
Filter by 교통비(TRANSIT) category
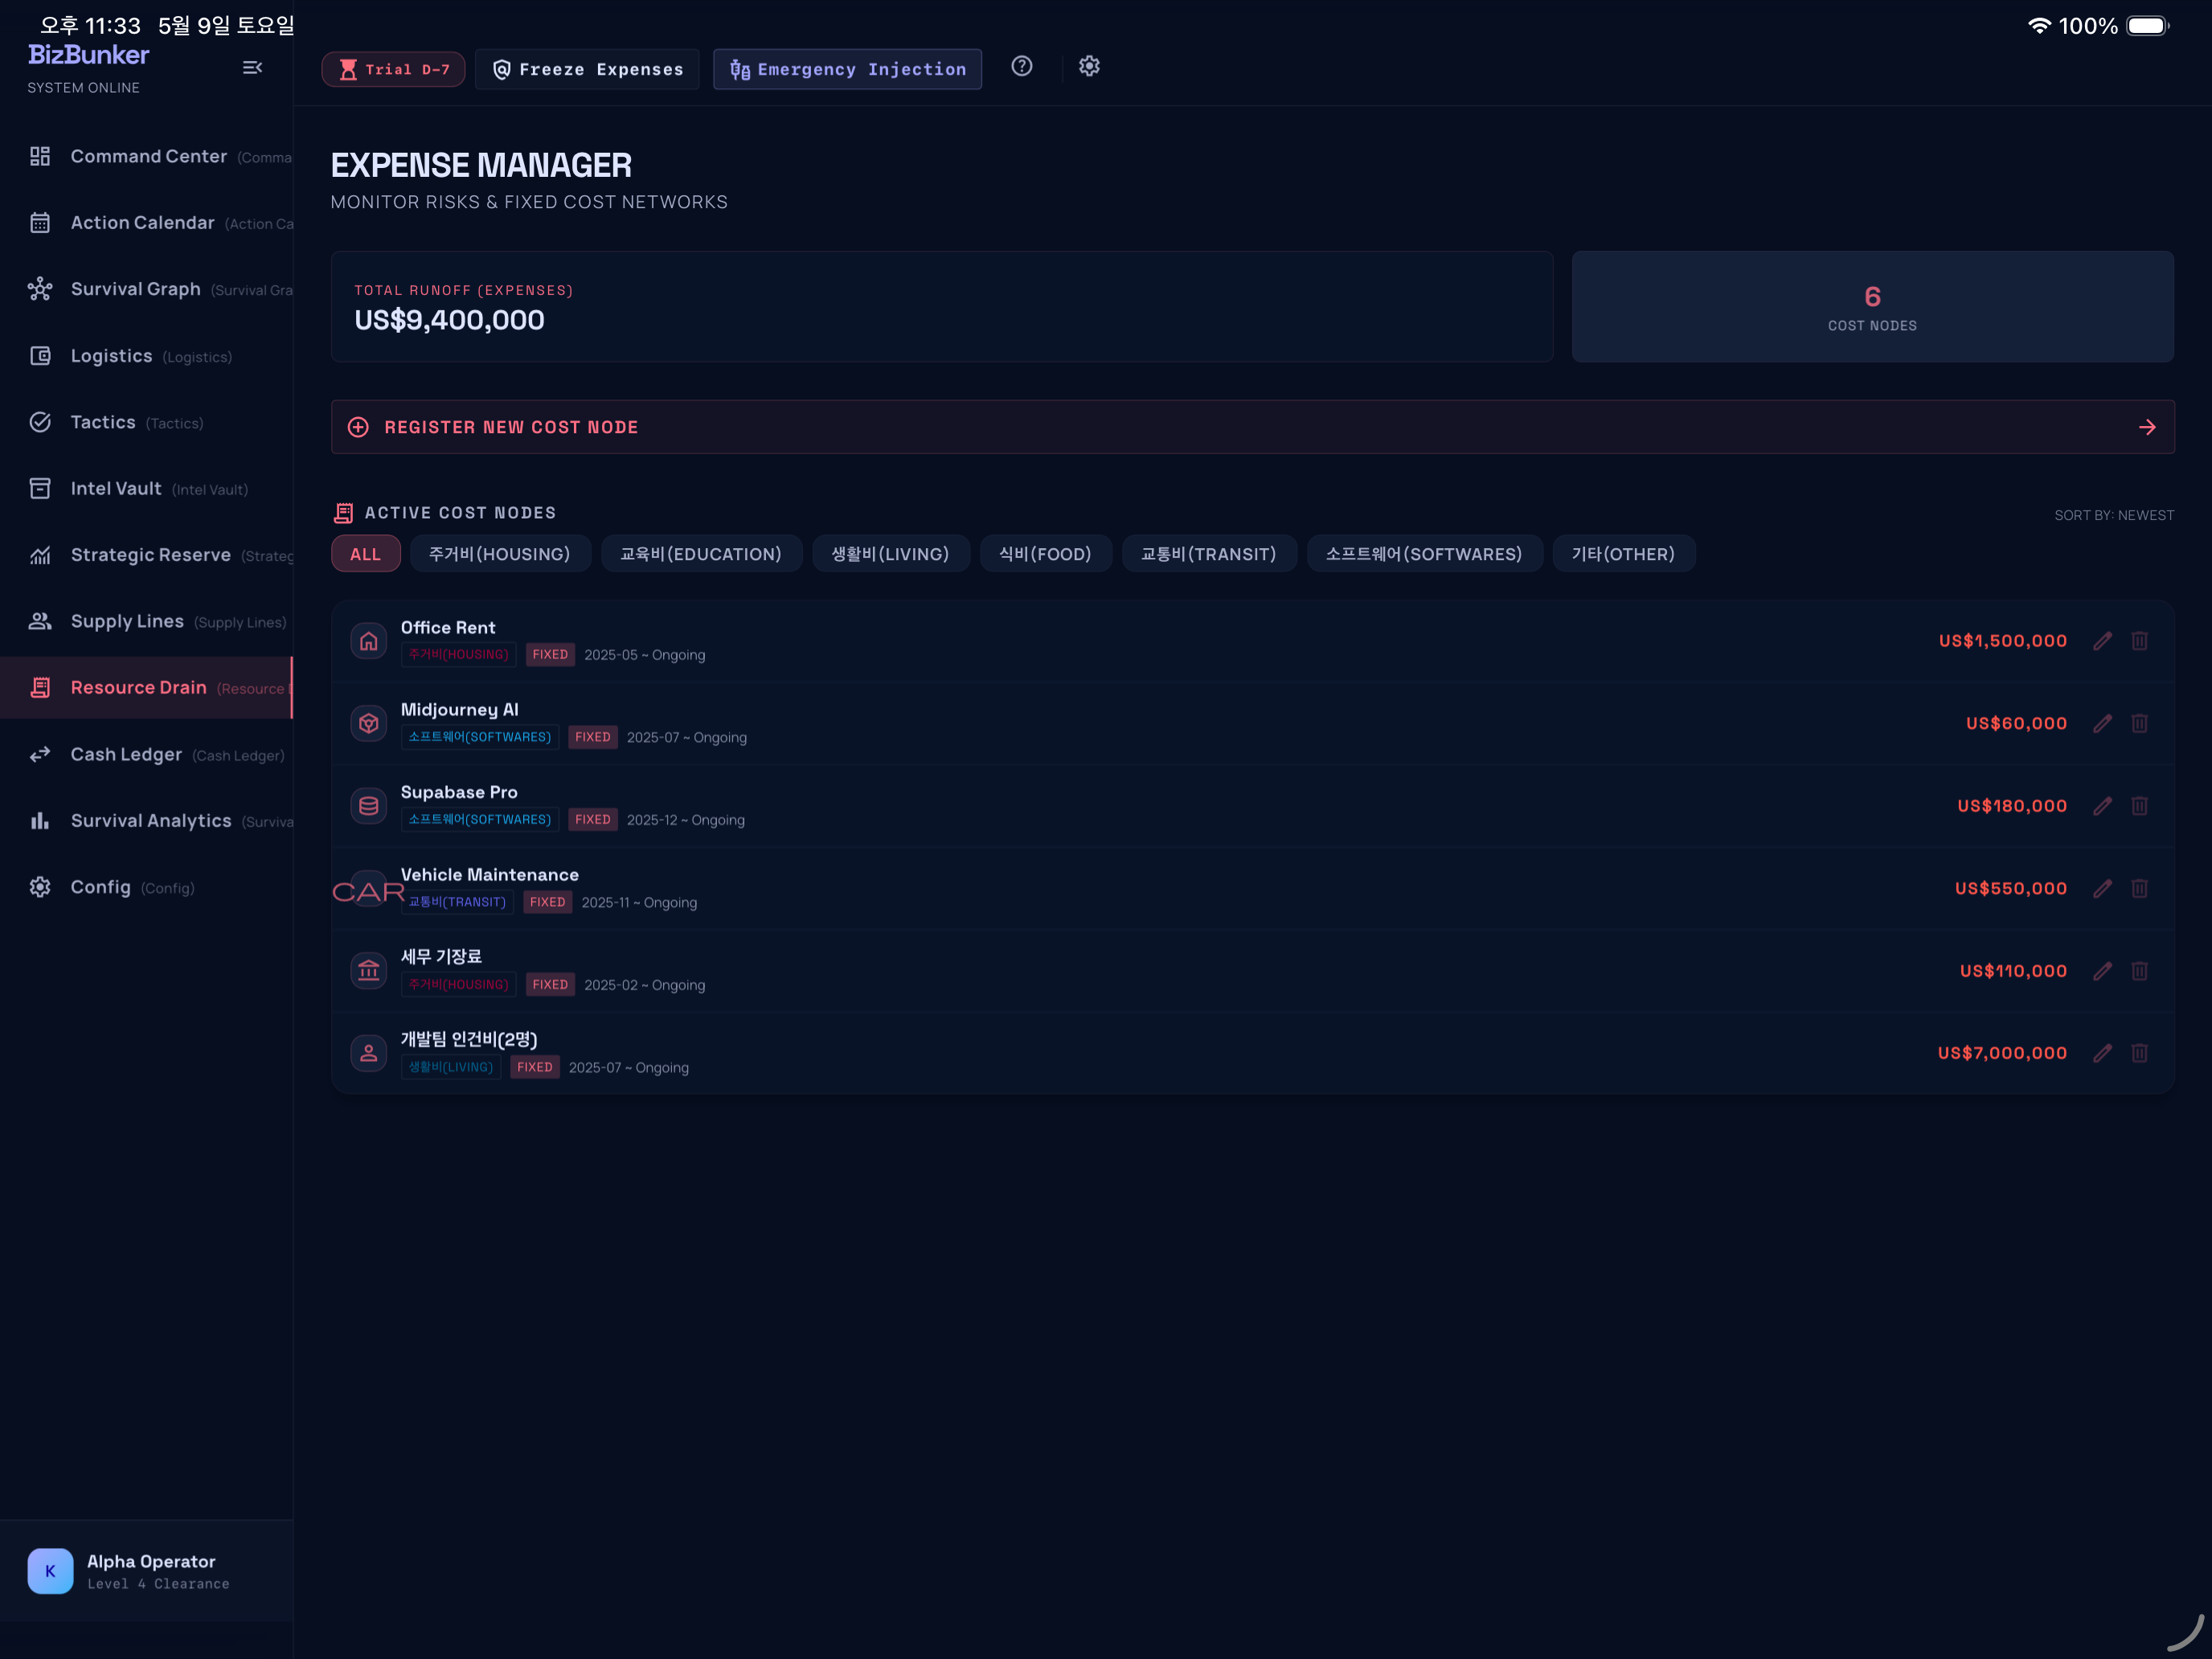point(1209,554)
